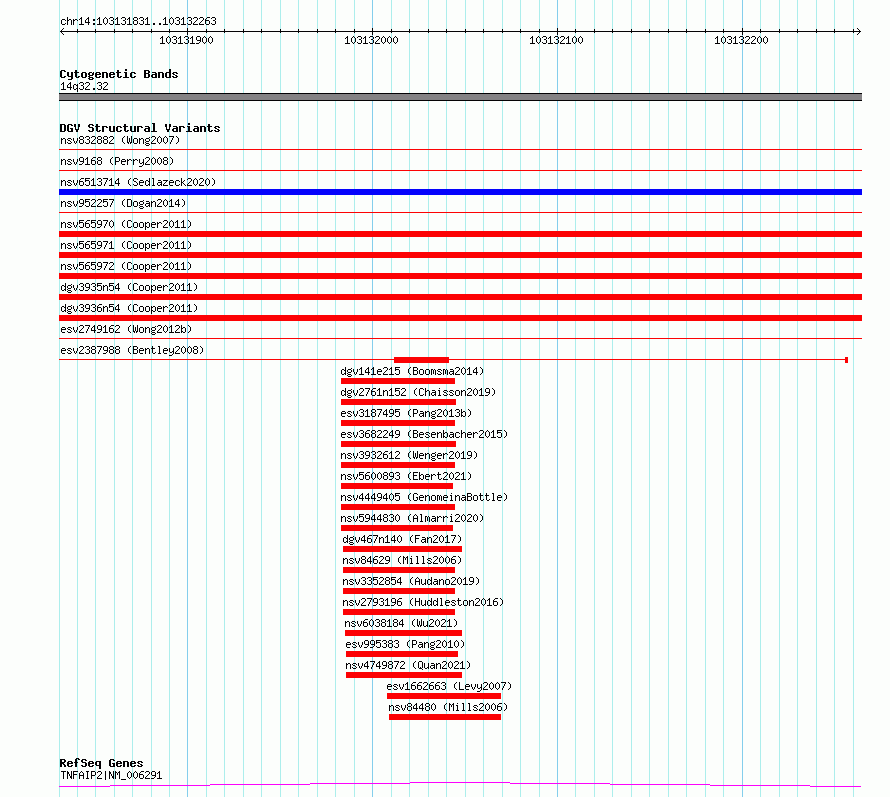This screenshot has height=797, width=890.
Task: Open nsv4449405 (GenomeinaBottle) variant
Action: [x=424, y=497]
